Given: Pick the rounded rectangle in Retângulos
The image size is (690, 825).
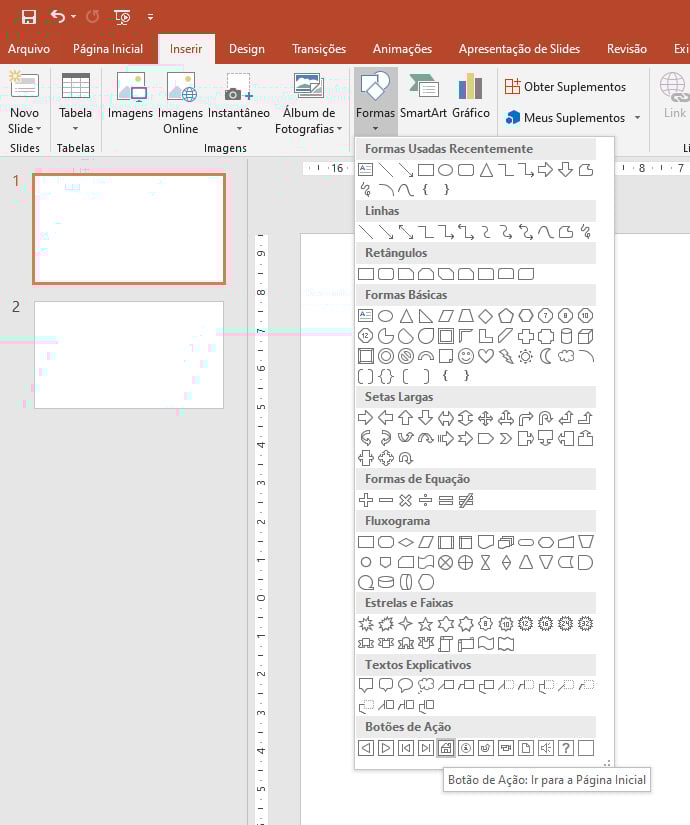Looking at the screenshot, I should pyautogui.click(x=386, y=274).
